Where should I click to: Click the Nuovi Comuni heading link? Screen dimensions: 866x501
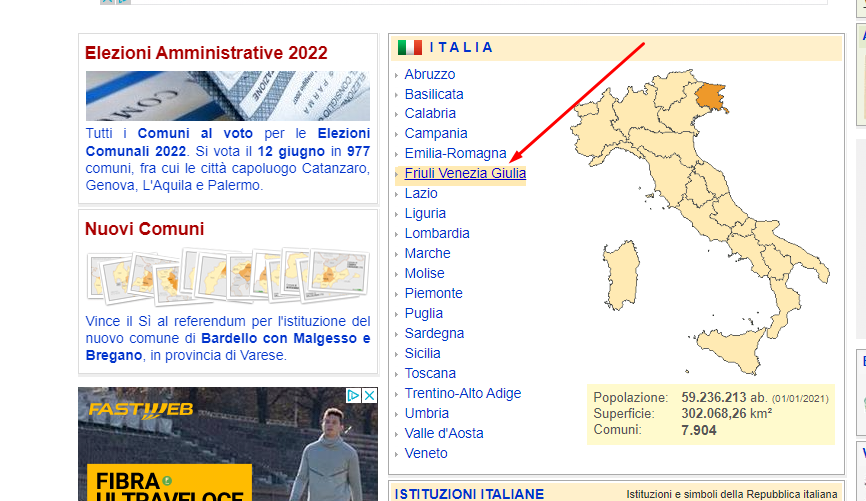(144, 229)
